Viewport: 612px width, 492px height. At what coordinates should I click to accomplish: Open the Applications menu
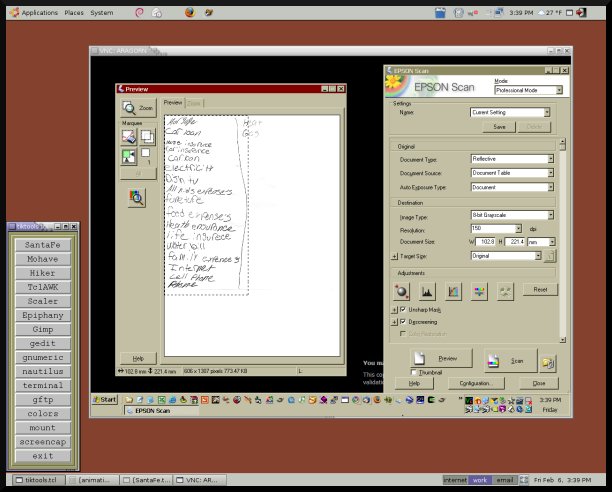click(x=39, y=12)
